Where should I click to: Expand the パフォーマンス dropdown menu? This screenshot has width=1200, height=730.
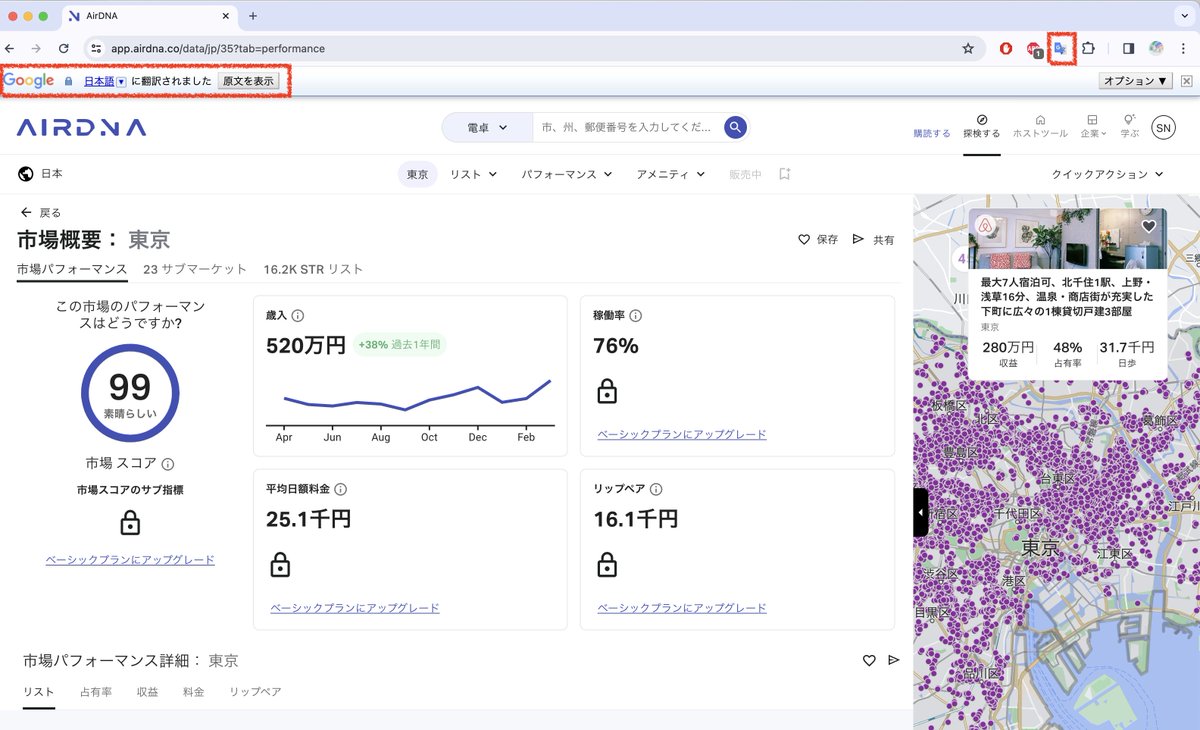[565, 174]
